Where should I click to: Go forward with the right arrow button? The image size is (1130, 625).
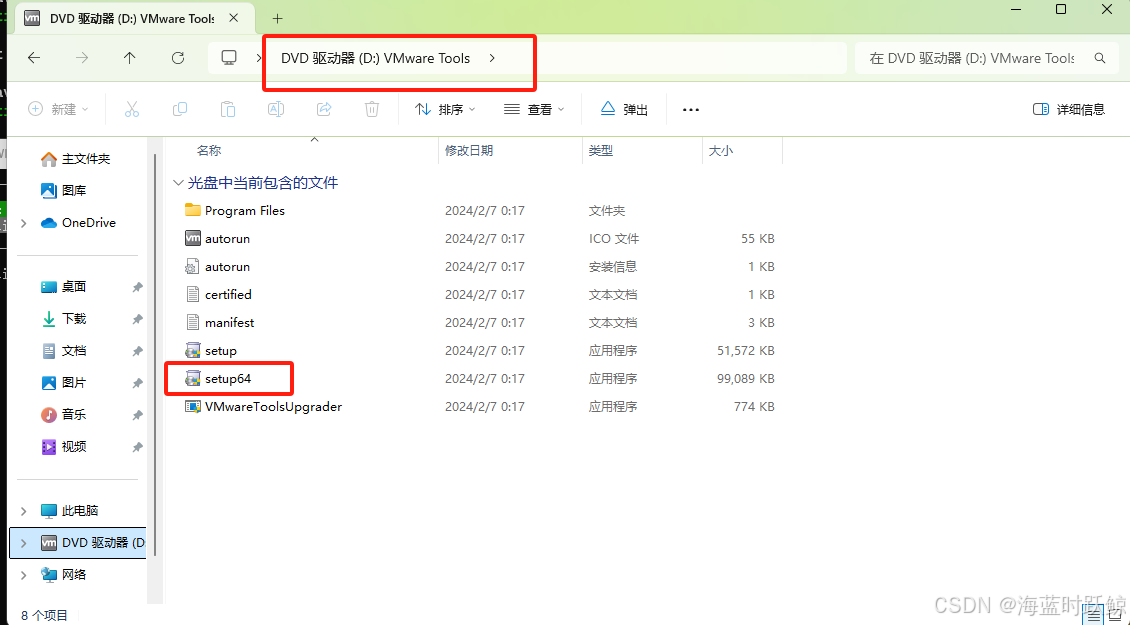point(82,58)
